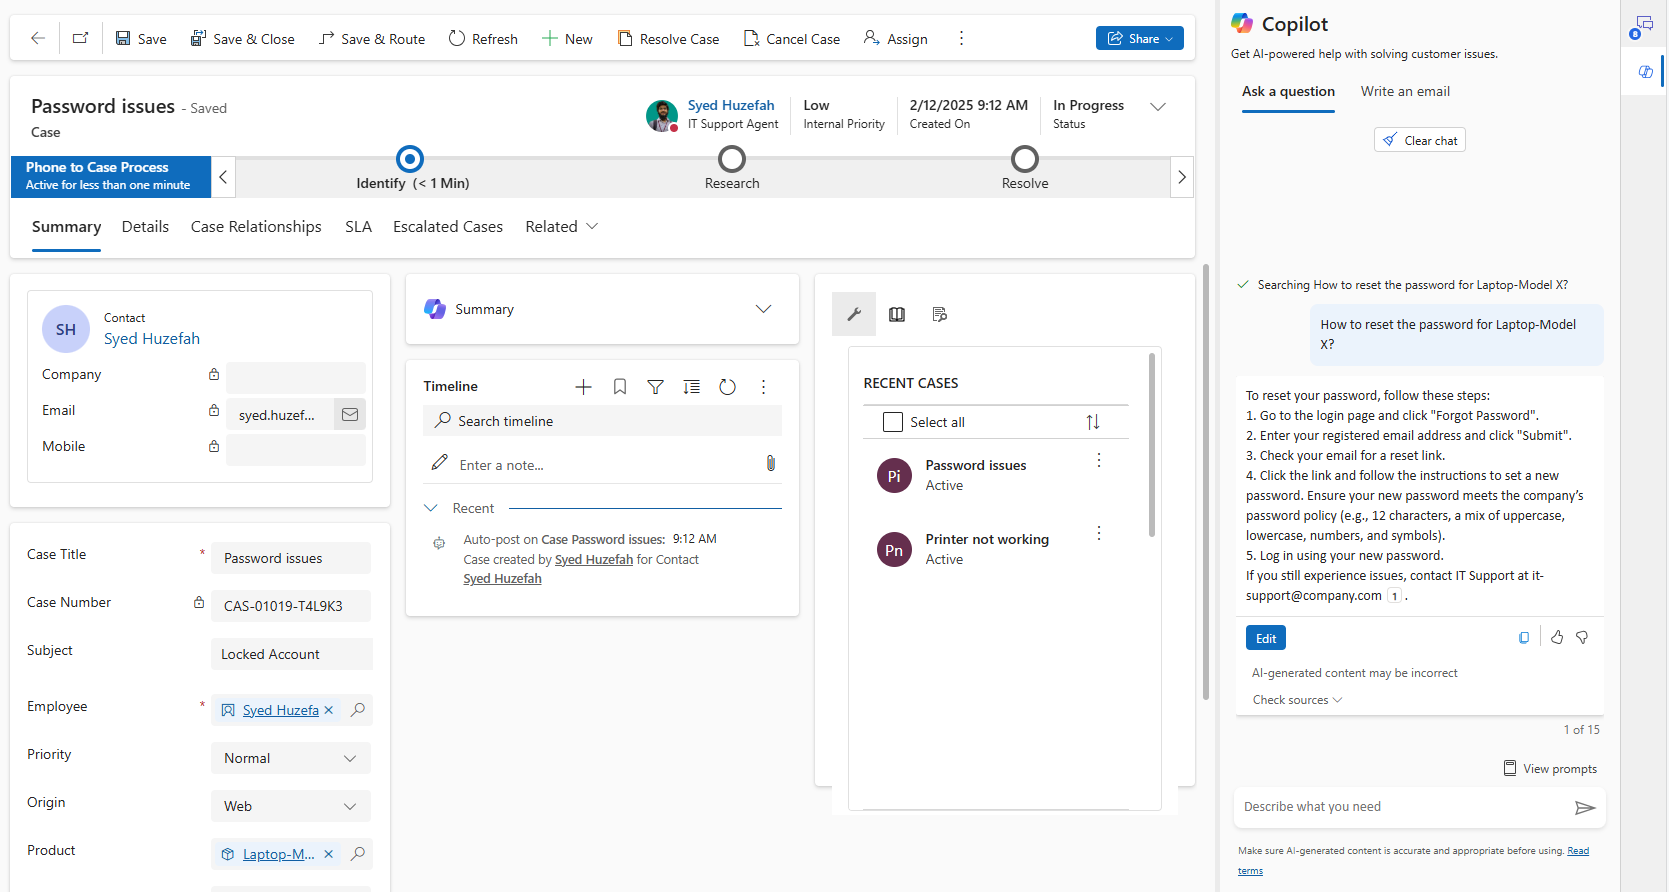Click Cancel Case

coord(792,39)
